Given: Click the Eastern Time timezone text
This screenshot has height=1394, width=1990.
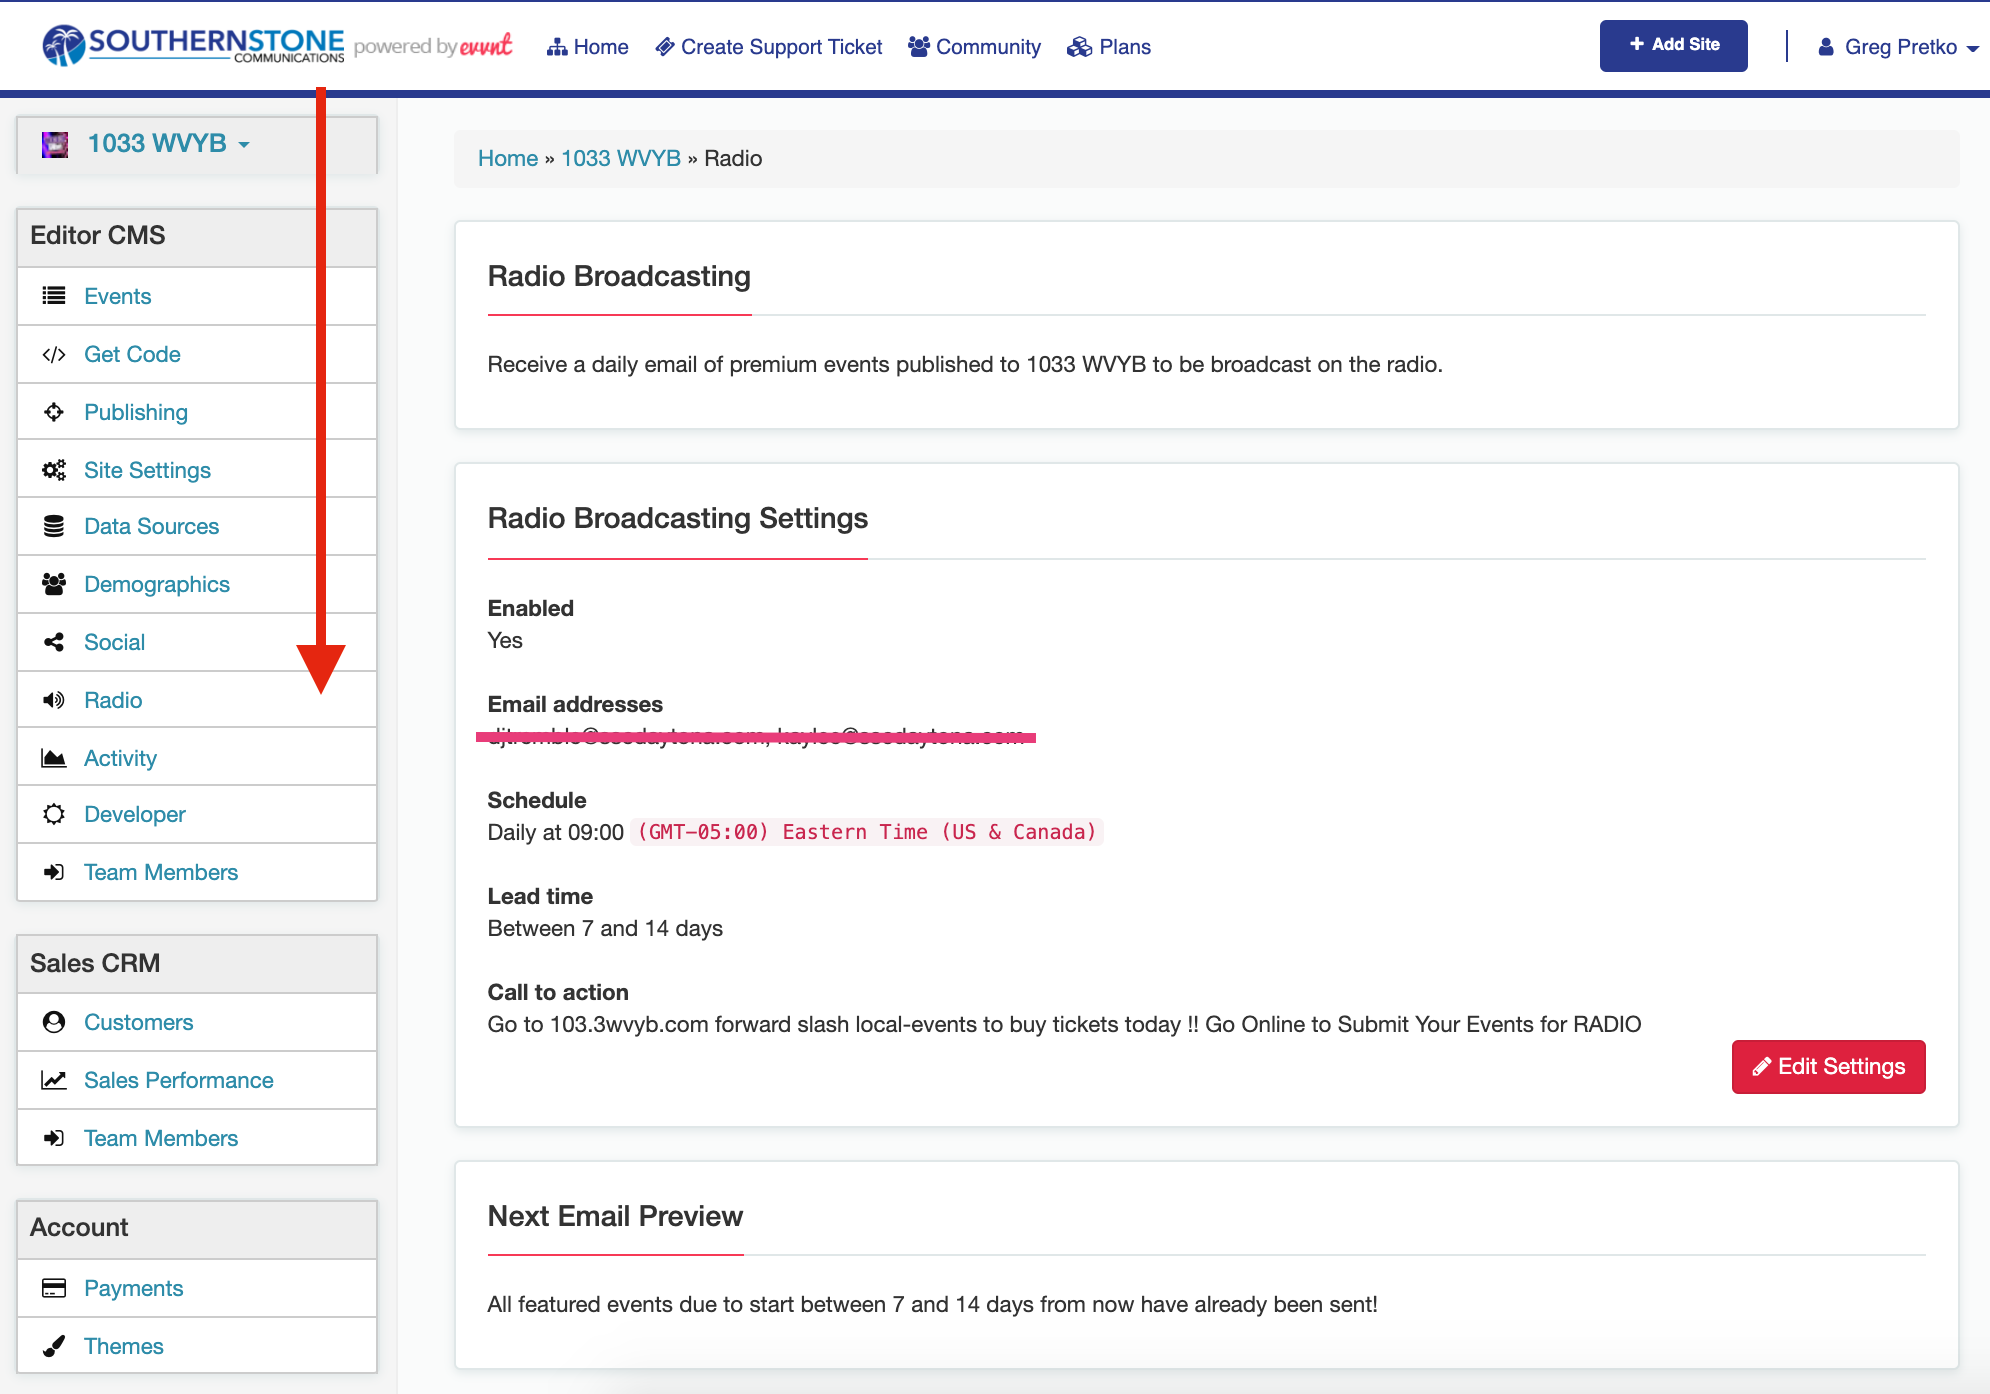Looking at the screenshot, I should (x=867, y=832).
